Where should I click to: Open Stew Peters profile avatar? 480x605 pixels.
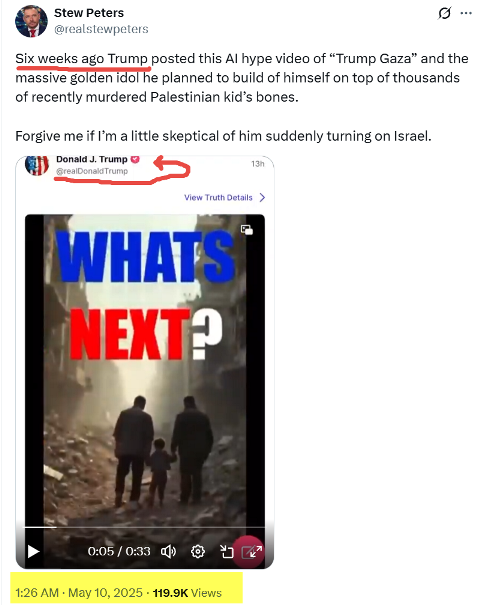pos(31,21)
